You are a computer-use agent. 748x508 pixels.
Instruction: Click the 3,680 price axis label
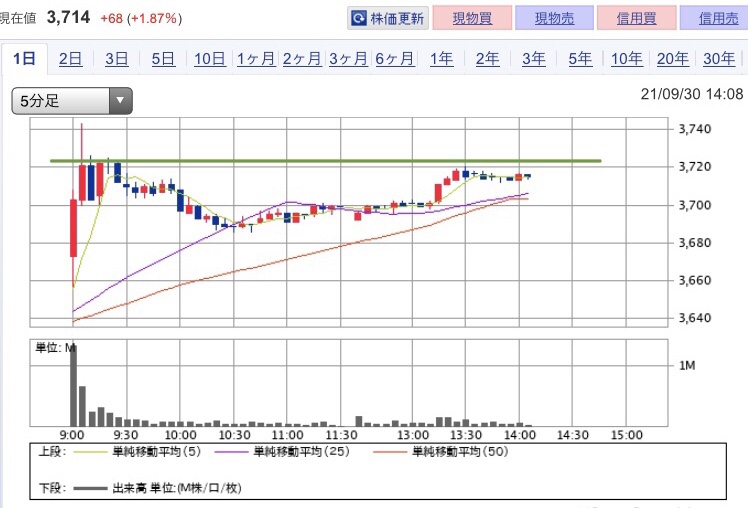[x=695, y=243]
